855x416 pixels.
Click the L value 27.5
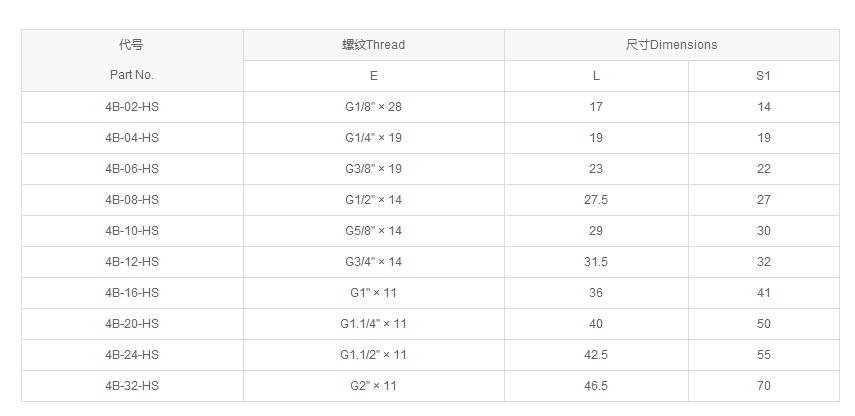tap(596, 200)
